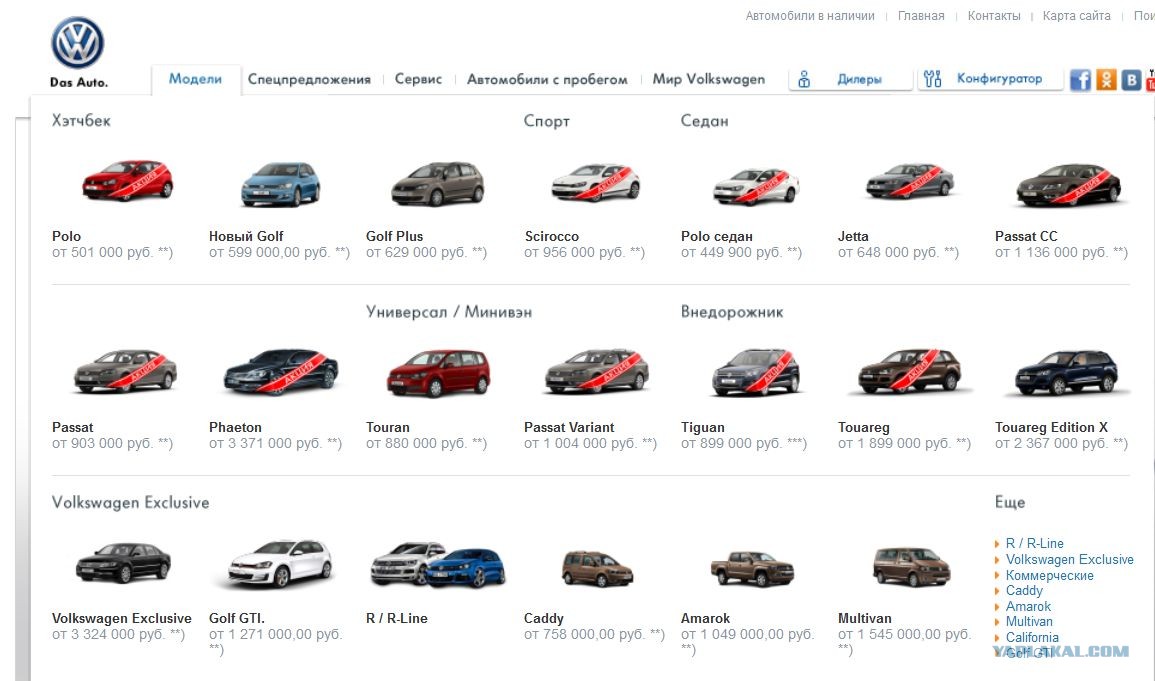Open Multivan in Еще list

tap(1029, 621)
